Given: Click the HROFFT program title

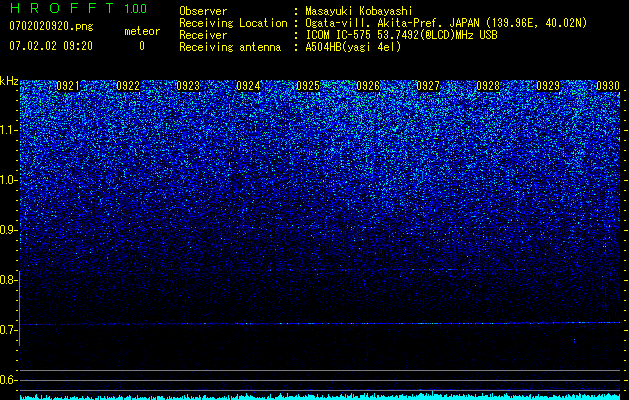Looking at the screenshot, I should (x=62, y=8).
